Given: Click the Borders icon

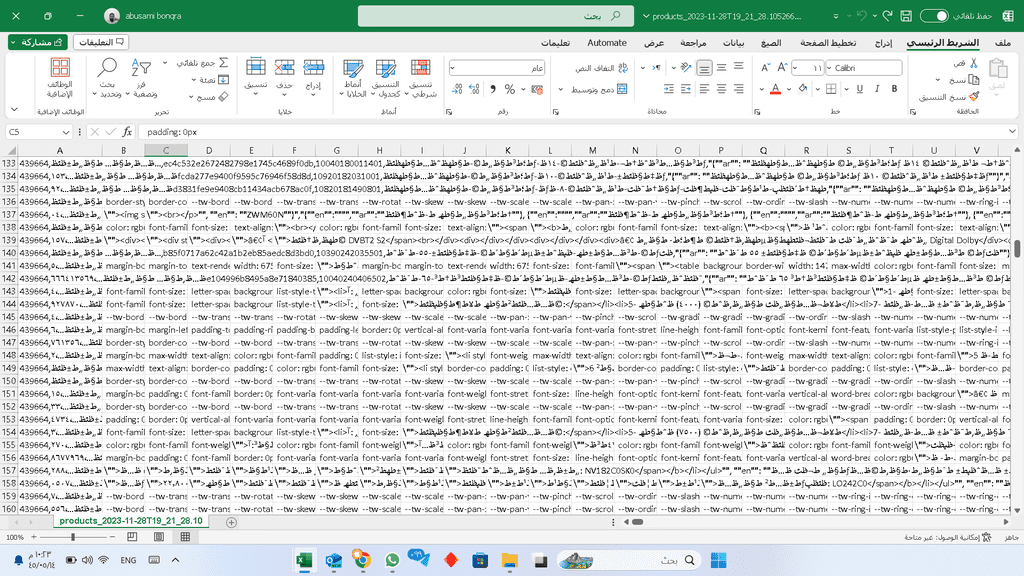Looking at the screenshot, I should point(831,89).
